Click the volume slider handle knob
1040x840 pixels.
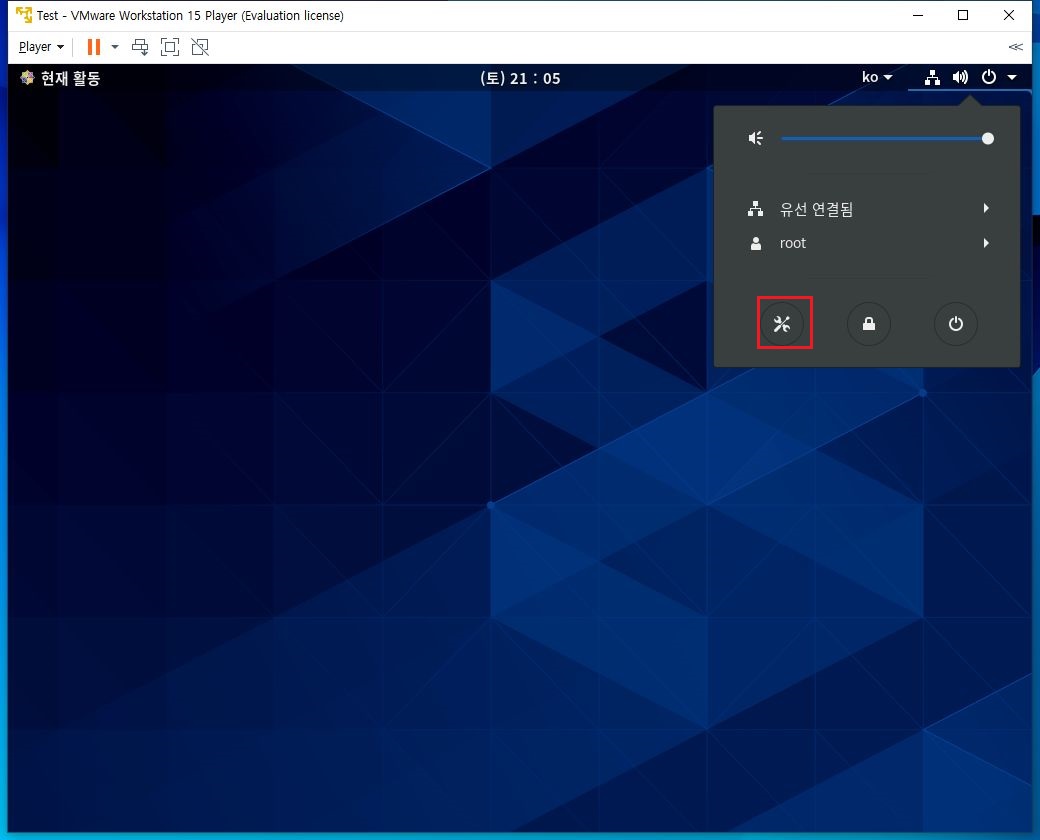coord(988,139)
